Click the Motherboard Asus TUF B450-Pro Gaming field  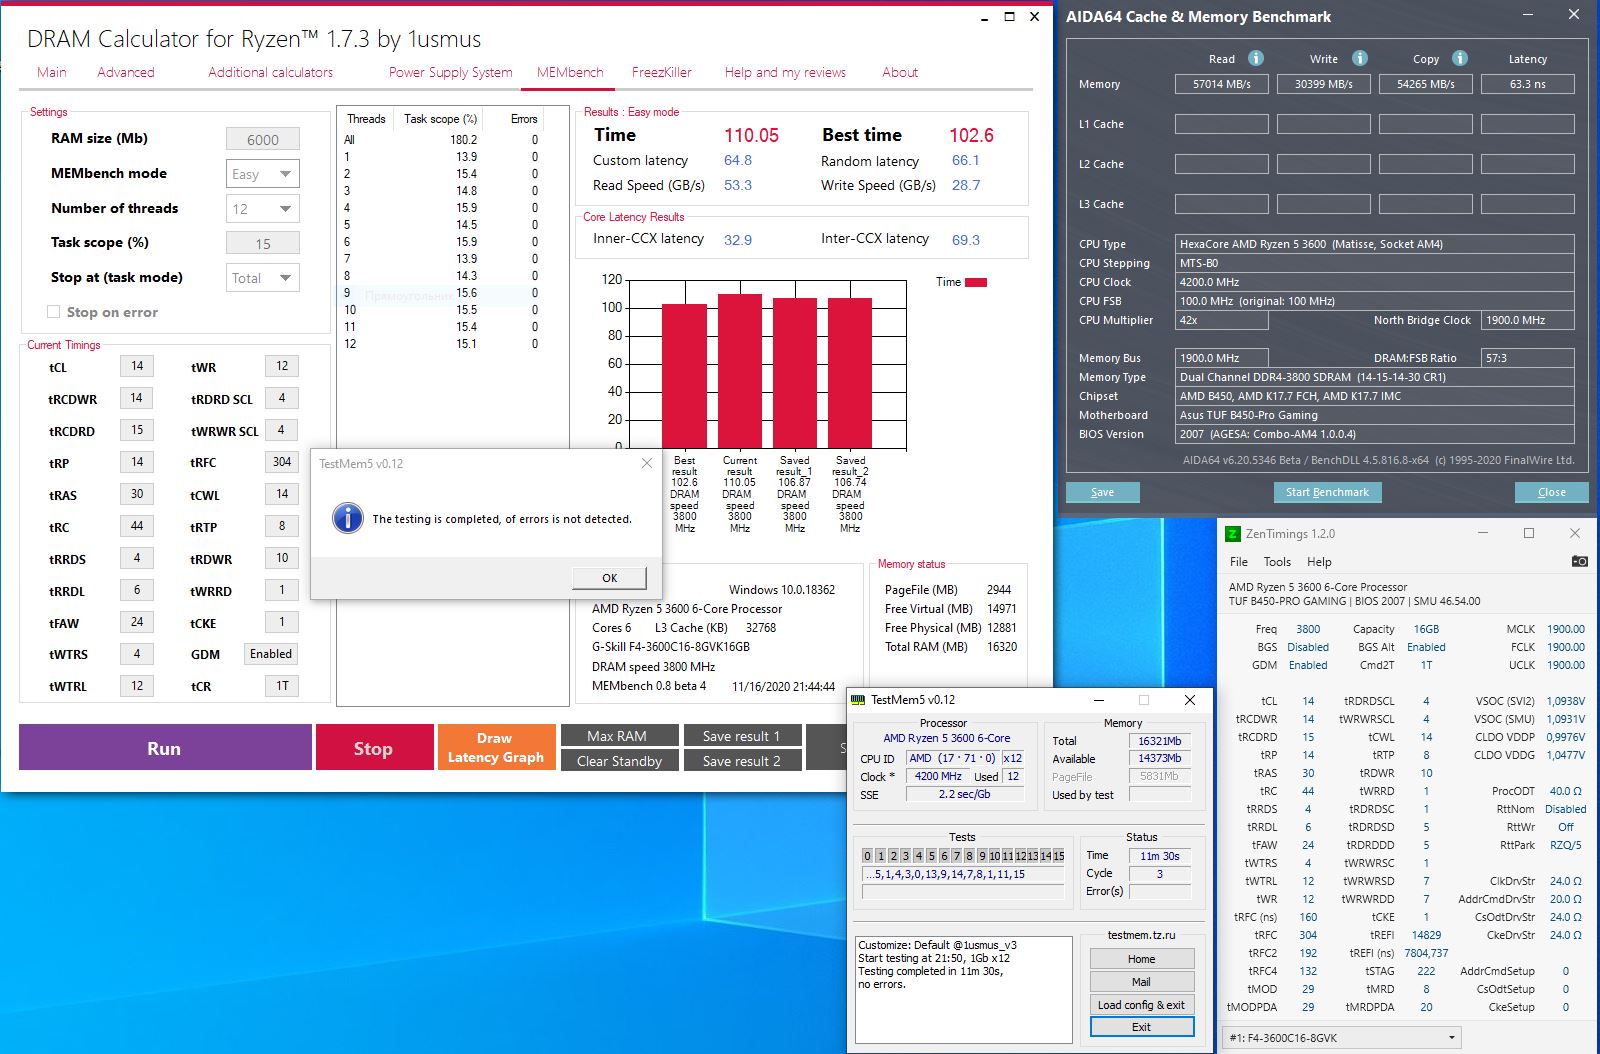point(1375,415)
